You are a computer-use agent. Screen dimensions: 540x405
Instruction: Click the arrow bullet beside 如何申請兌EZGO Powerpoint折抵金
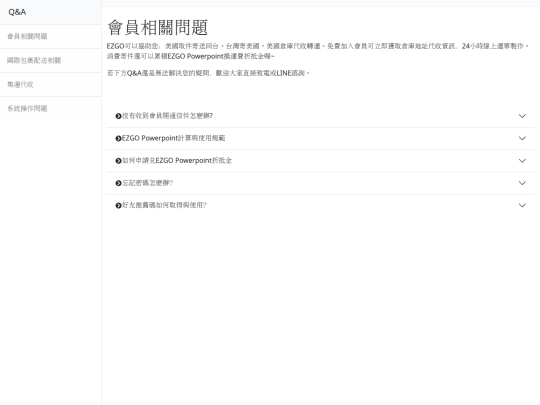tap(118, 161)
